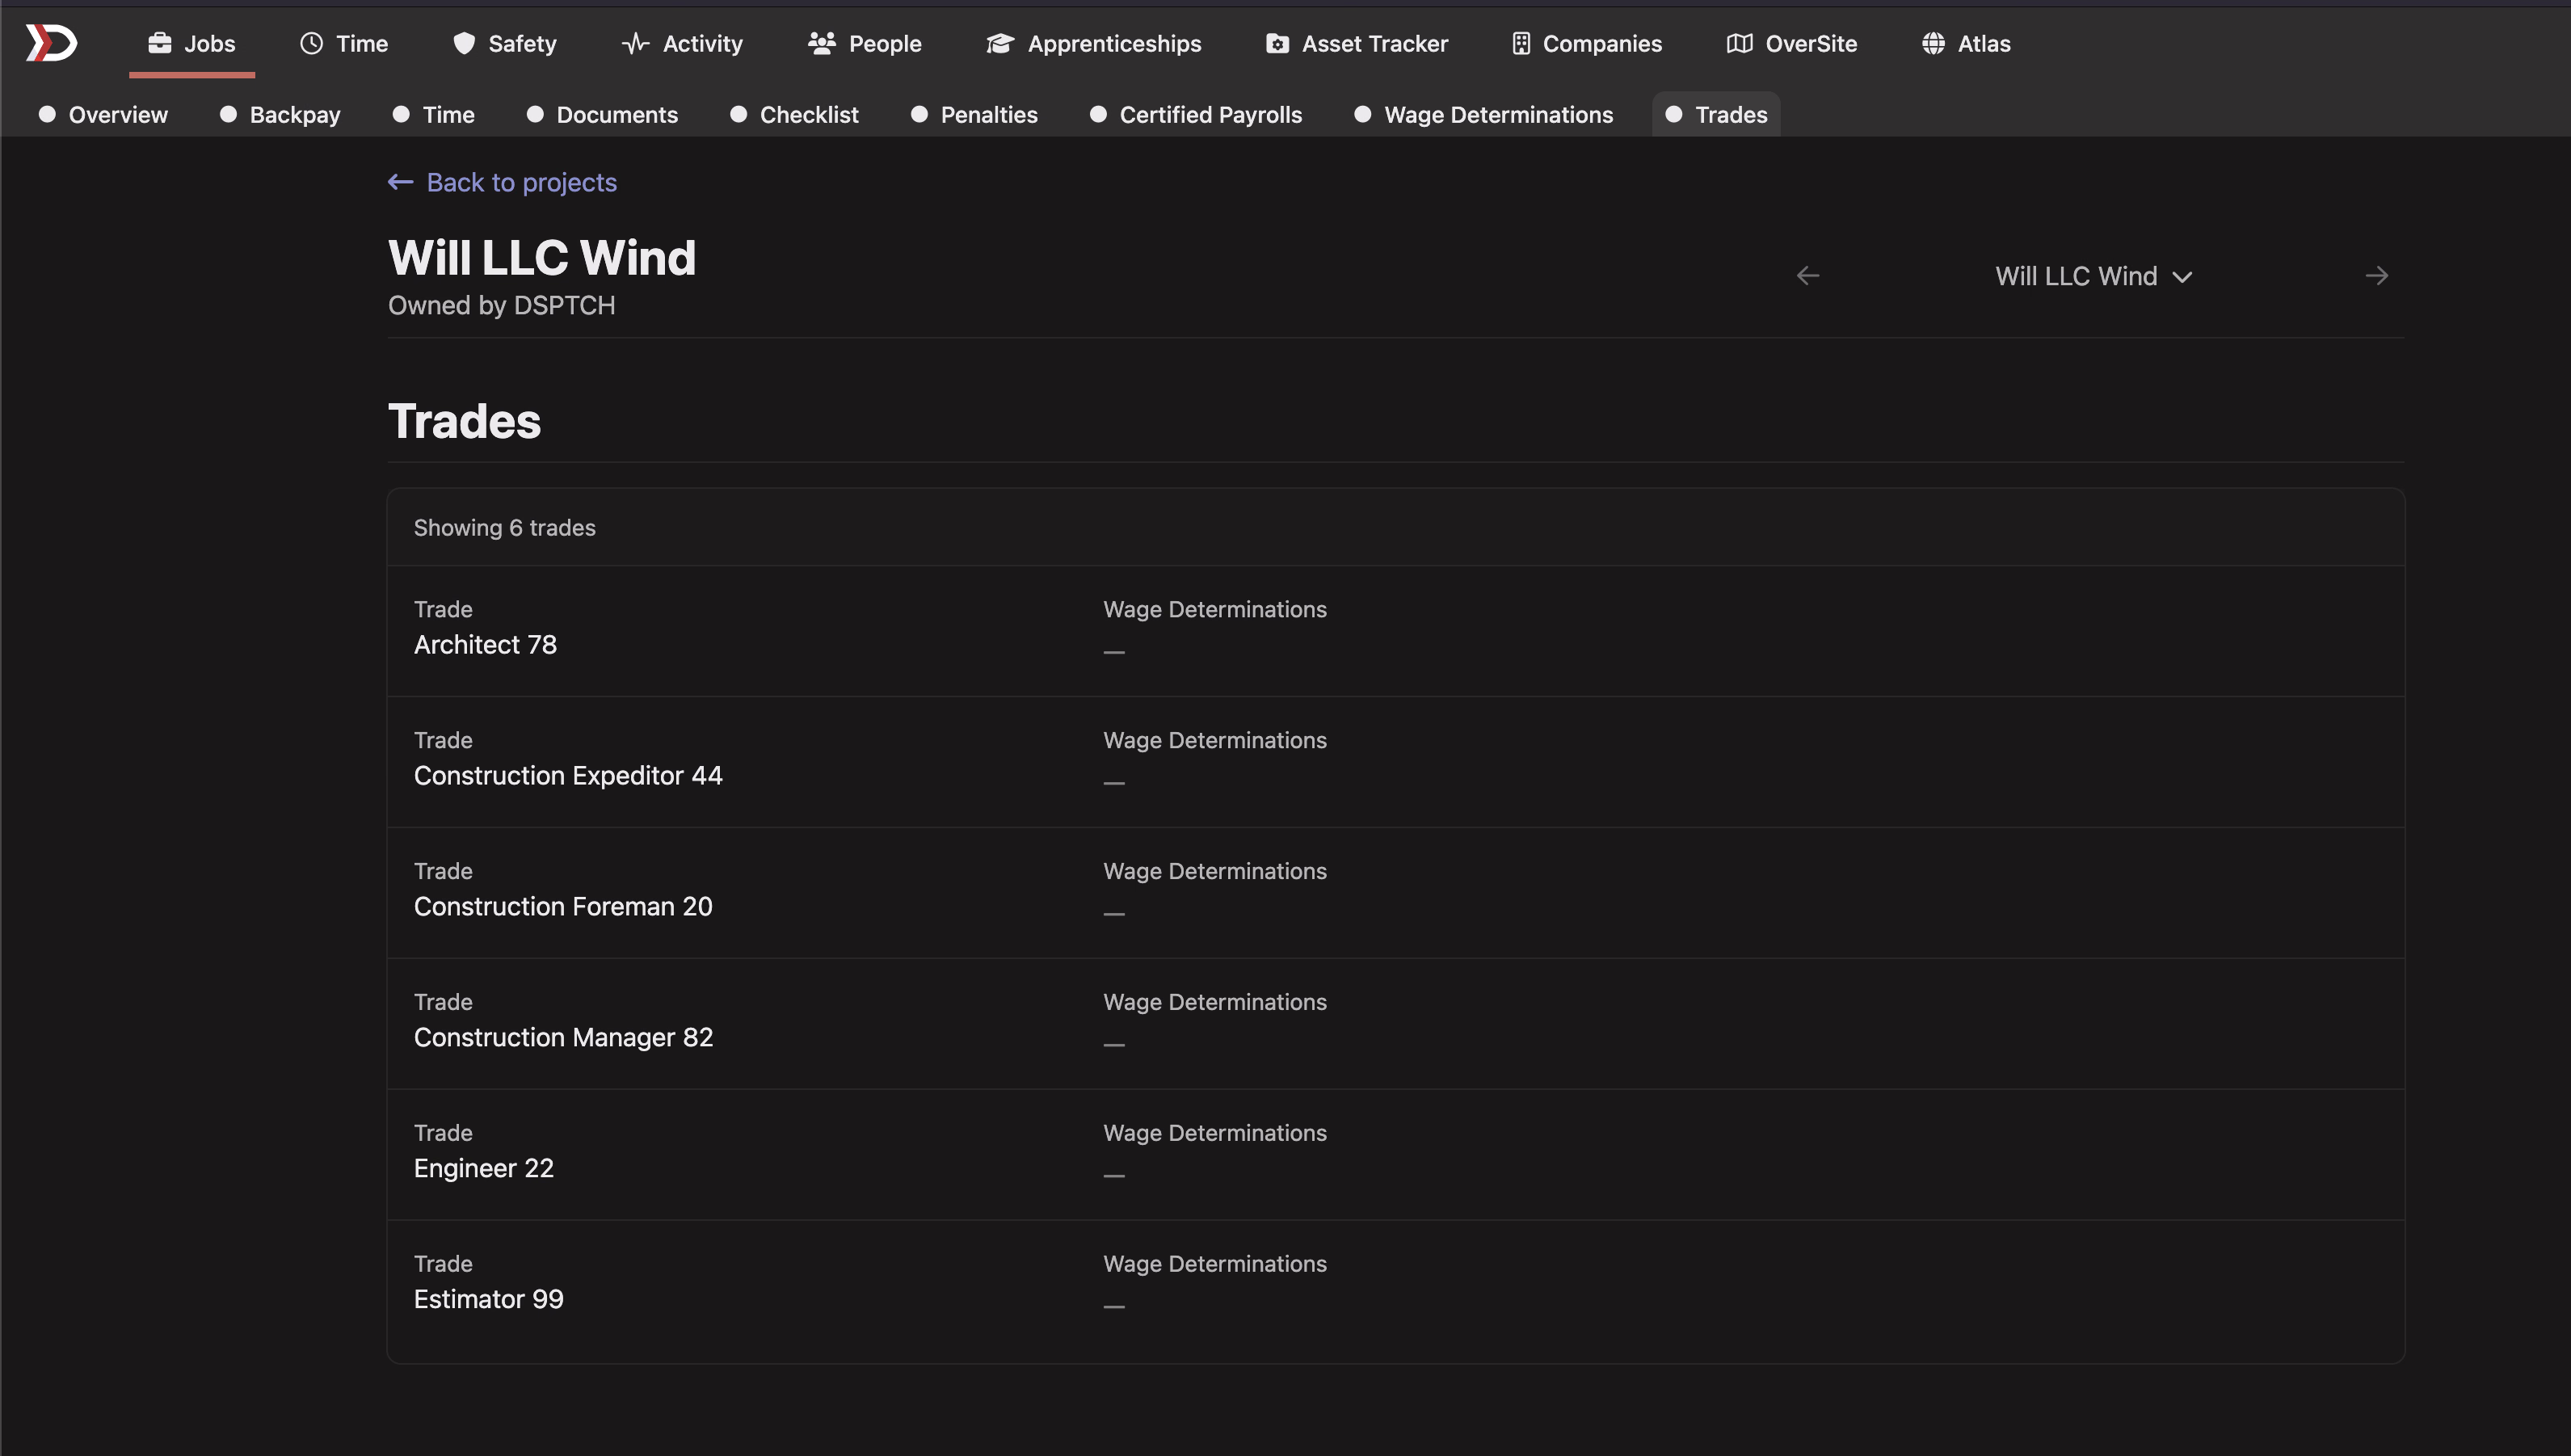Click the dot icon beside Penalties
The width and height of the screenshot is (2571, 1456).
(919, 114)
